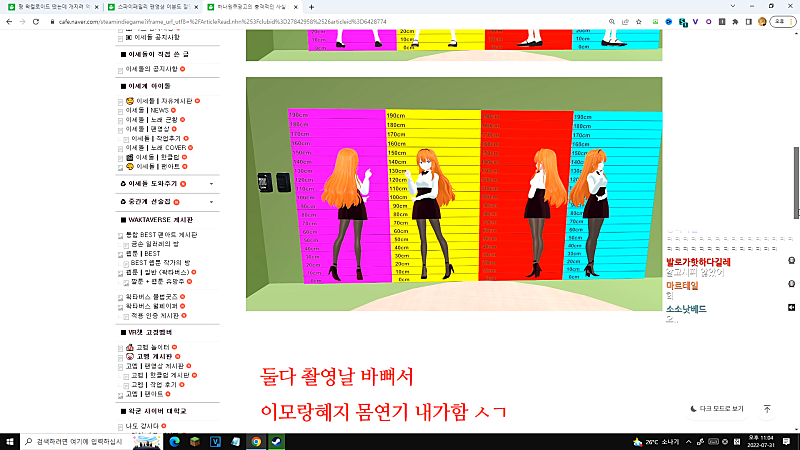Open the tab search chevron
Viewport: 800px width, 450px height.
(733, 6)
